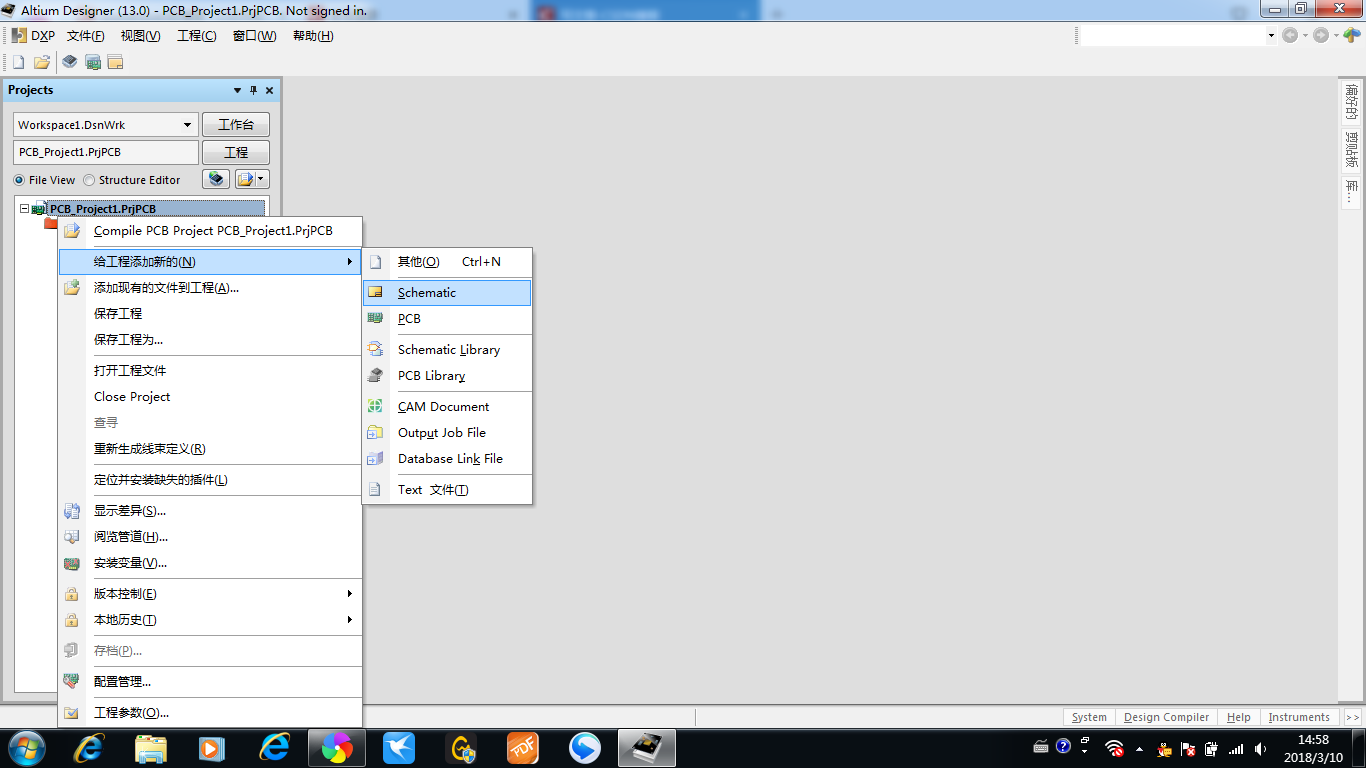Image resolution: width=1366 pixels, height=768 pixels.
Task: Click the CAM Document icon in submenu
Action: click(375, 407)
